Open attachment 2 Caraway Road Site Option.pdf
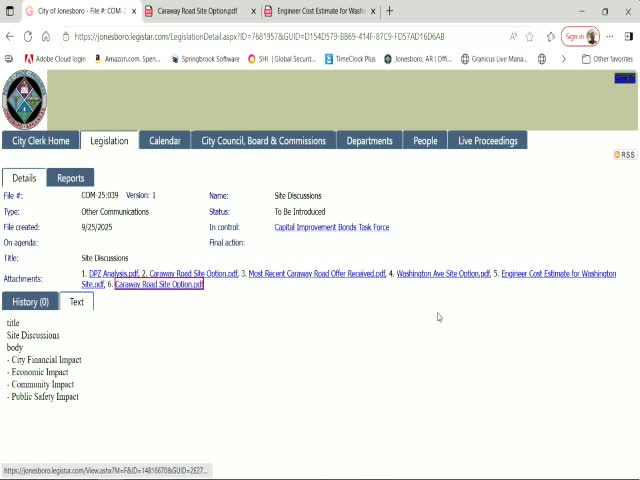Image resolution: width=640 pixels, height=480 pixels. point(193,274)
